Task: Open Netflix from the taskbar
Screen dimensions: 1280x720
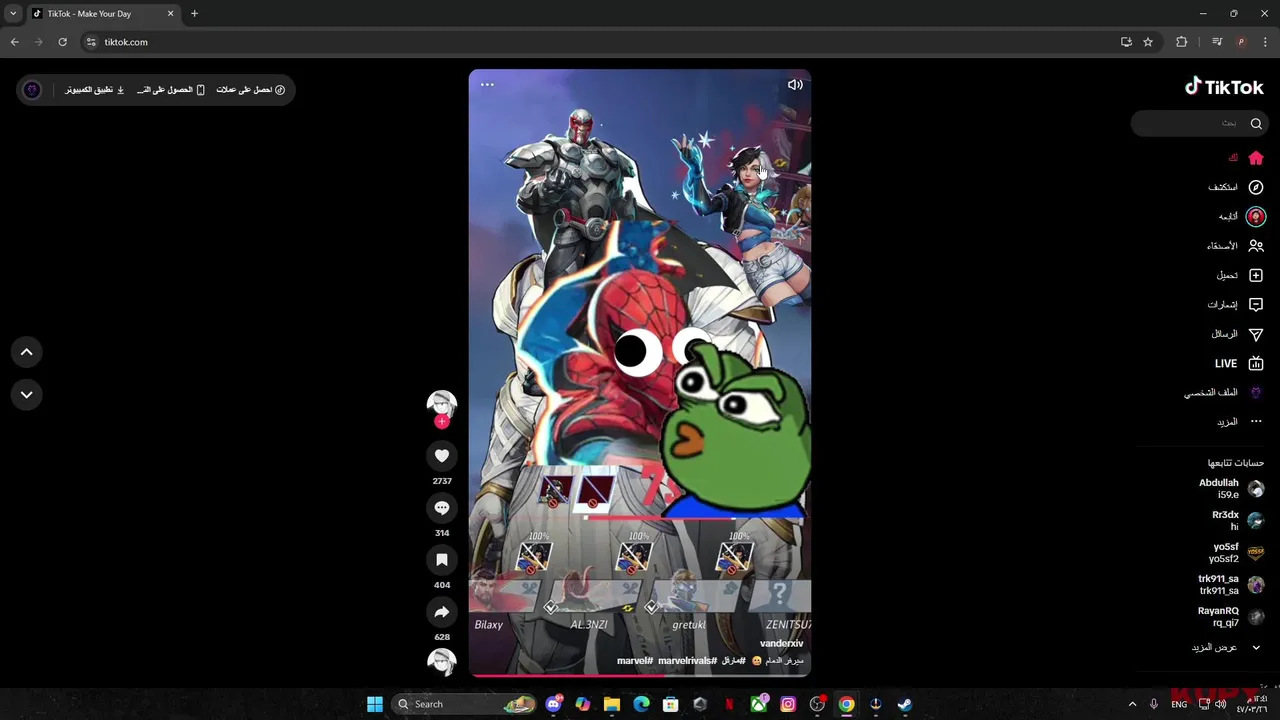Action: (729, 704)
